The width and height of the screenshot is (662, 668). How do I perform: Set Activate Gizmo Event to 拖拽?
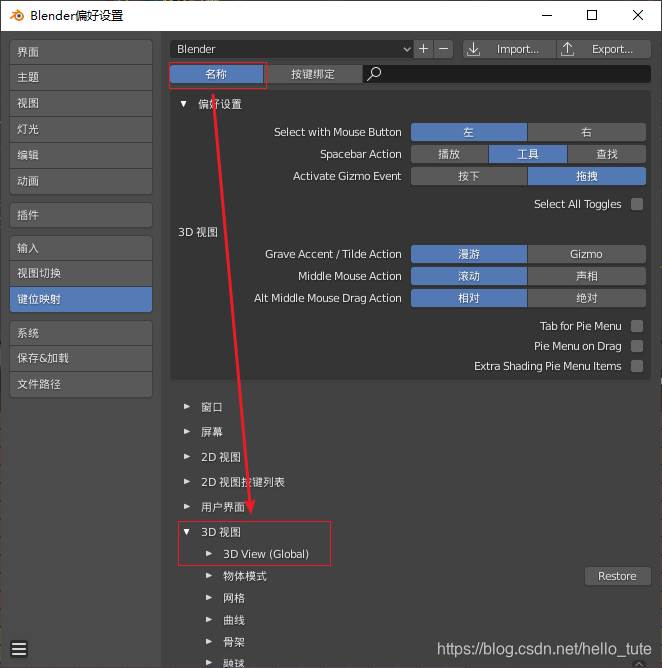click(587, 176)
